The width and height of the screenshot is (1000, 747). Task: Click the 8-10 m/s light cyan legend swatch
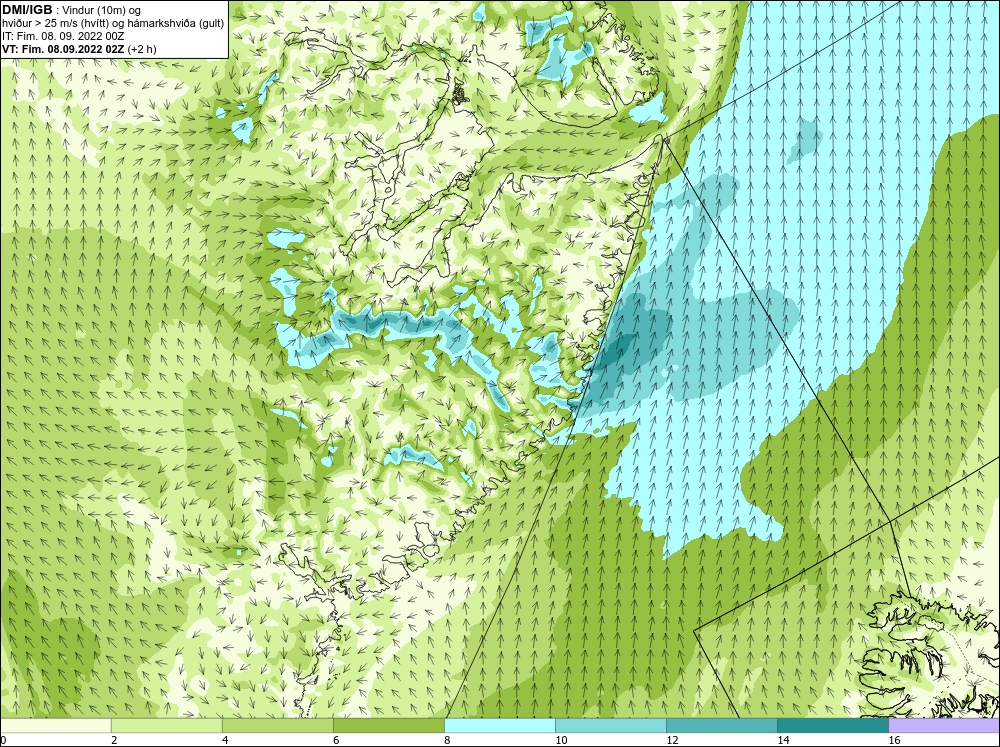click(x=499, y=726)
